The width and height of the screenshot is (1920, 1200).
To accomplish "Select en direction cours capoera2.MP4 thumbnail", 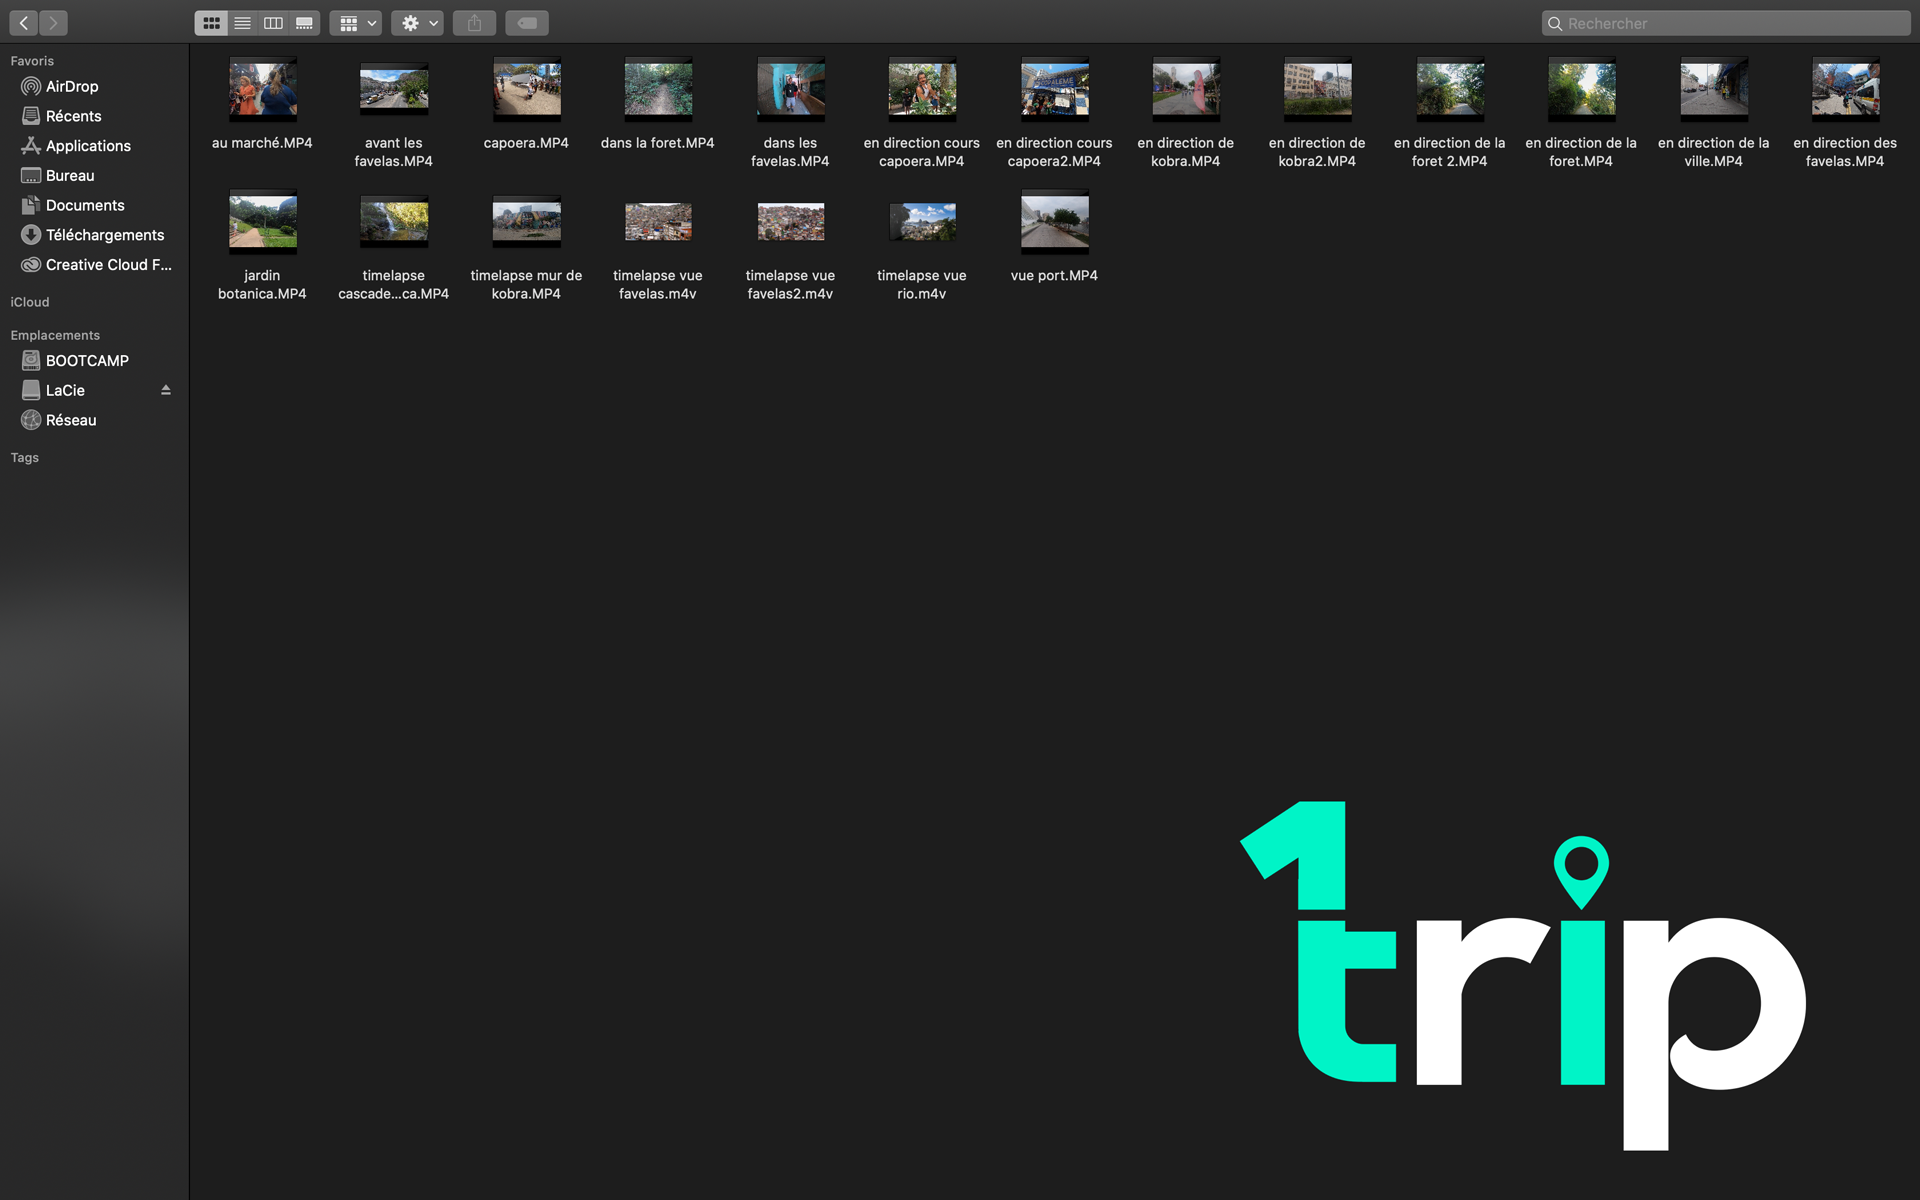I will coord(1054,88).
